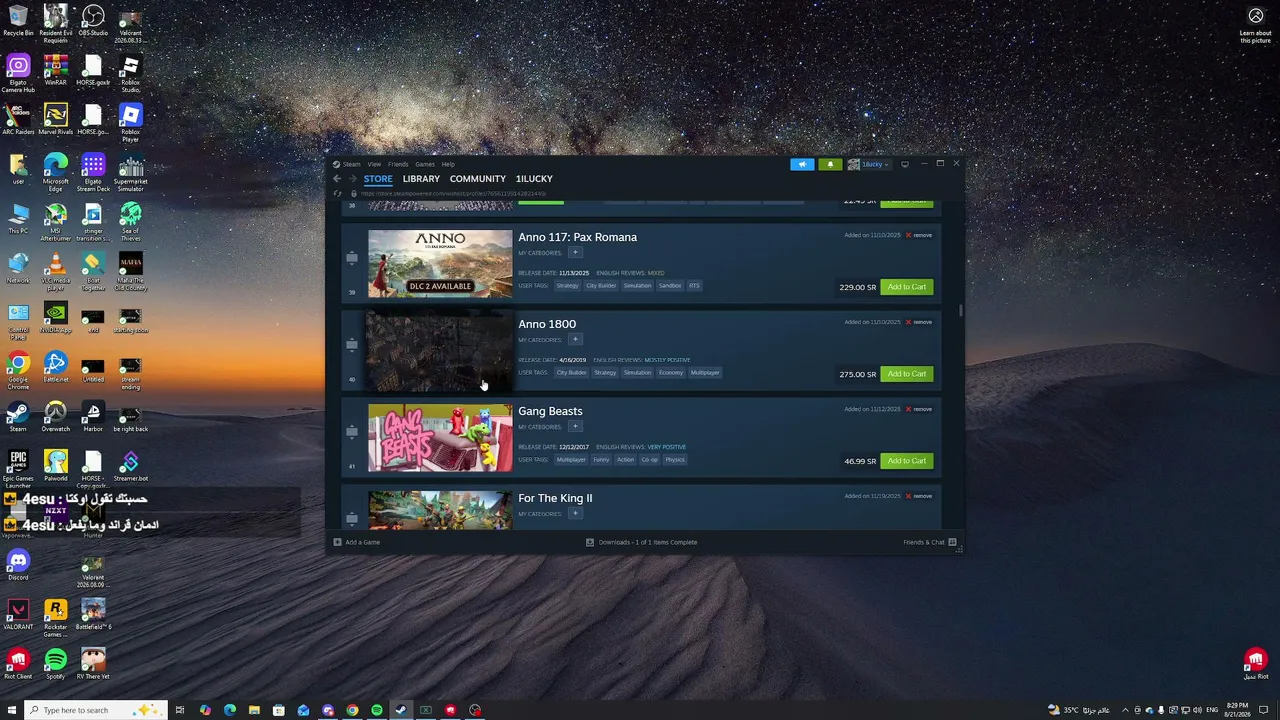Image resolution: width=1280 pixels, height=720 pixels.
Task: Grab the reorder handle for Gang Beasts
Action: [352, 433]
